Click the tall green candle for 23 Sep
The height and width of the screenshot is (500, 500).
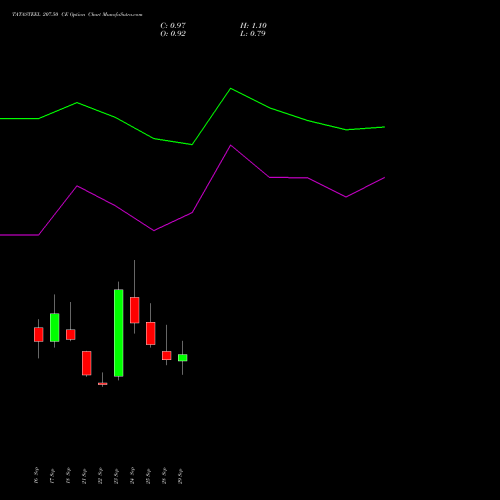119,333
